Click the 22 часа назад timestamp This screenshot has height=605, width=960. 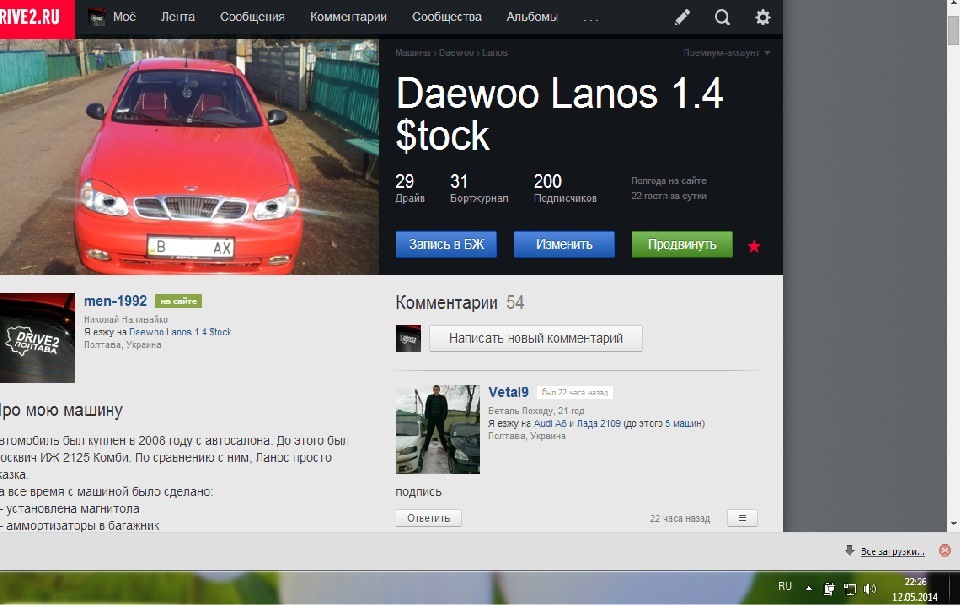[x=680, y=519]
